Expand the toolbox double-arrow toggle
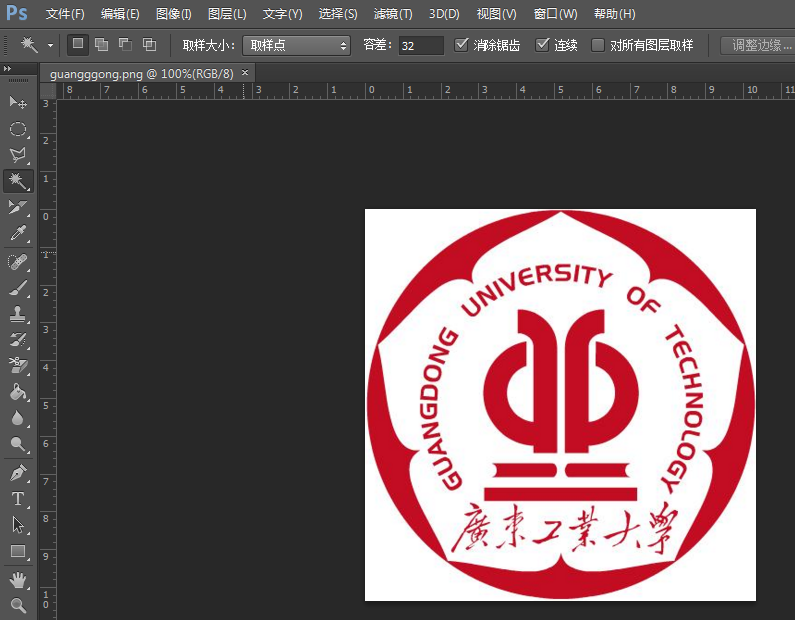795x620 pixels. click(7, 68)
